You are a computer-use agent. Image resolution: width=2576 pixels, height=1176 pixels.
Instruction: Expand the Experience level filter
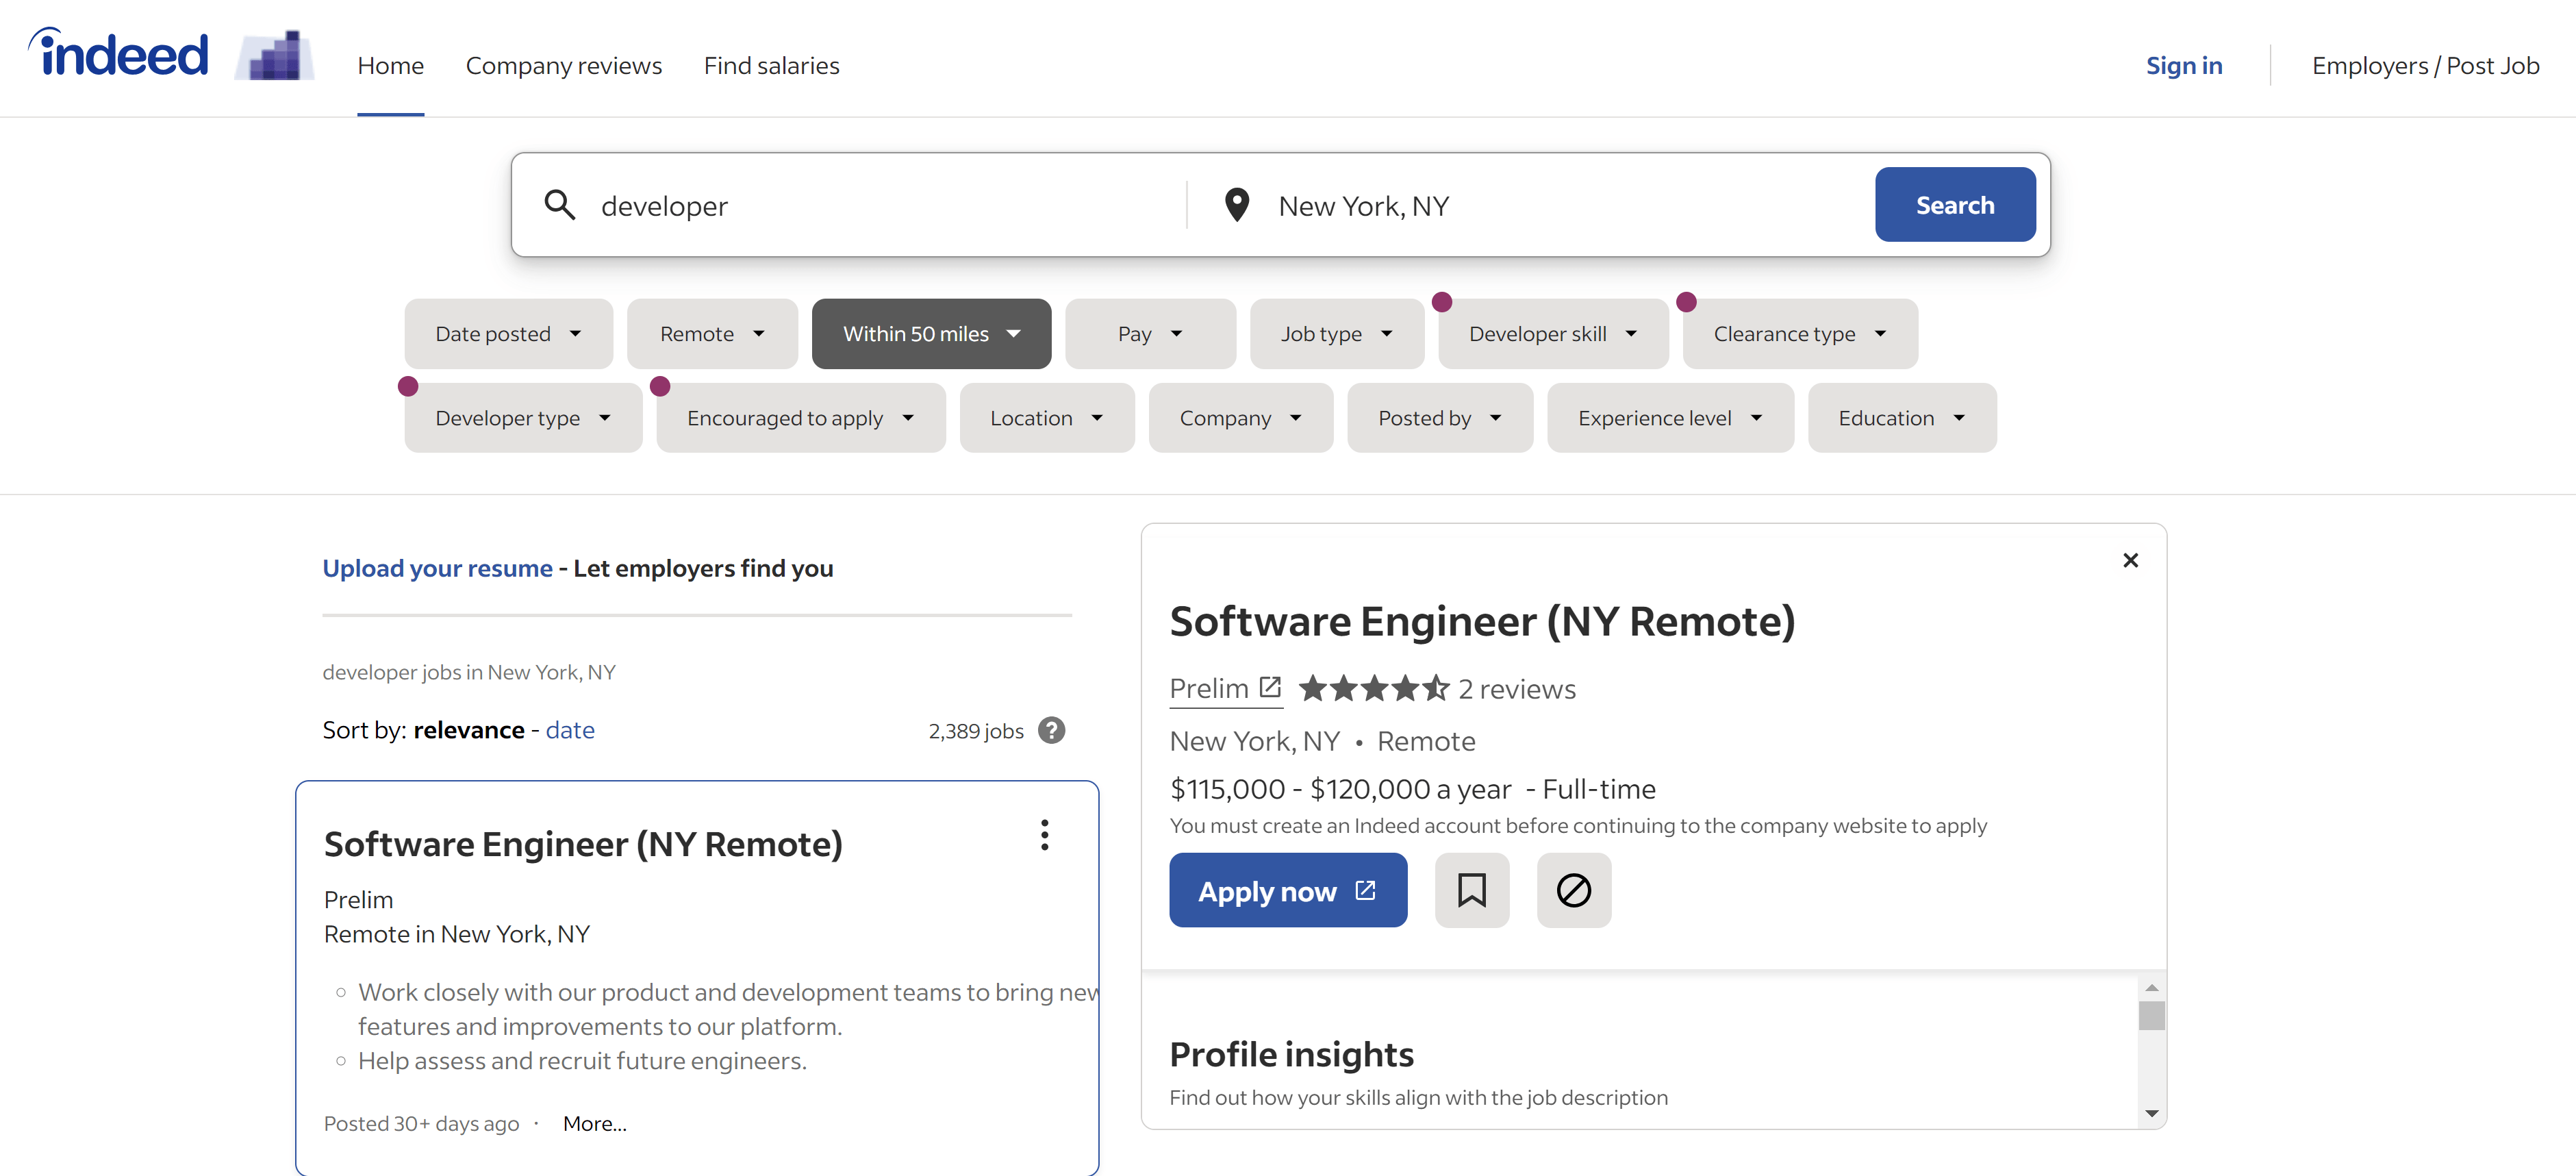[x=1670, y=418]
